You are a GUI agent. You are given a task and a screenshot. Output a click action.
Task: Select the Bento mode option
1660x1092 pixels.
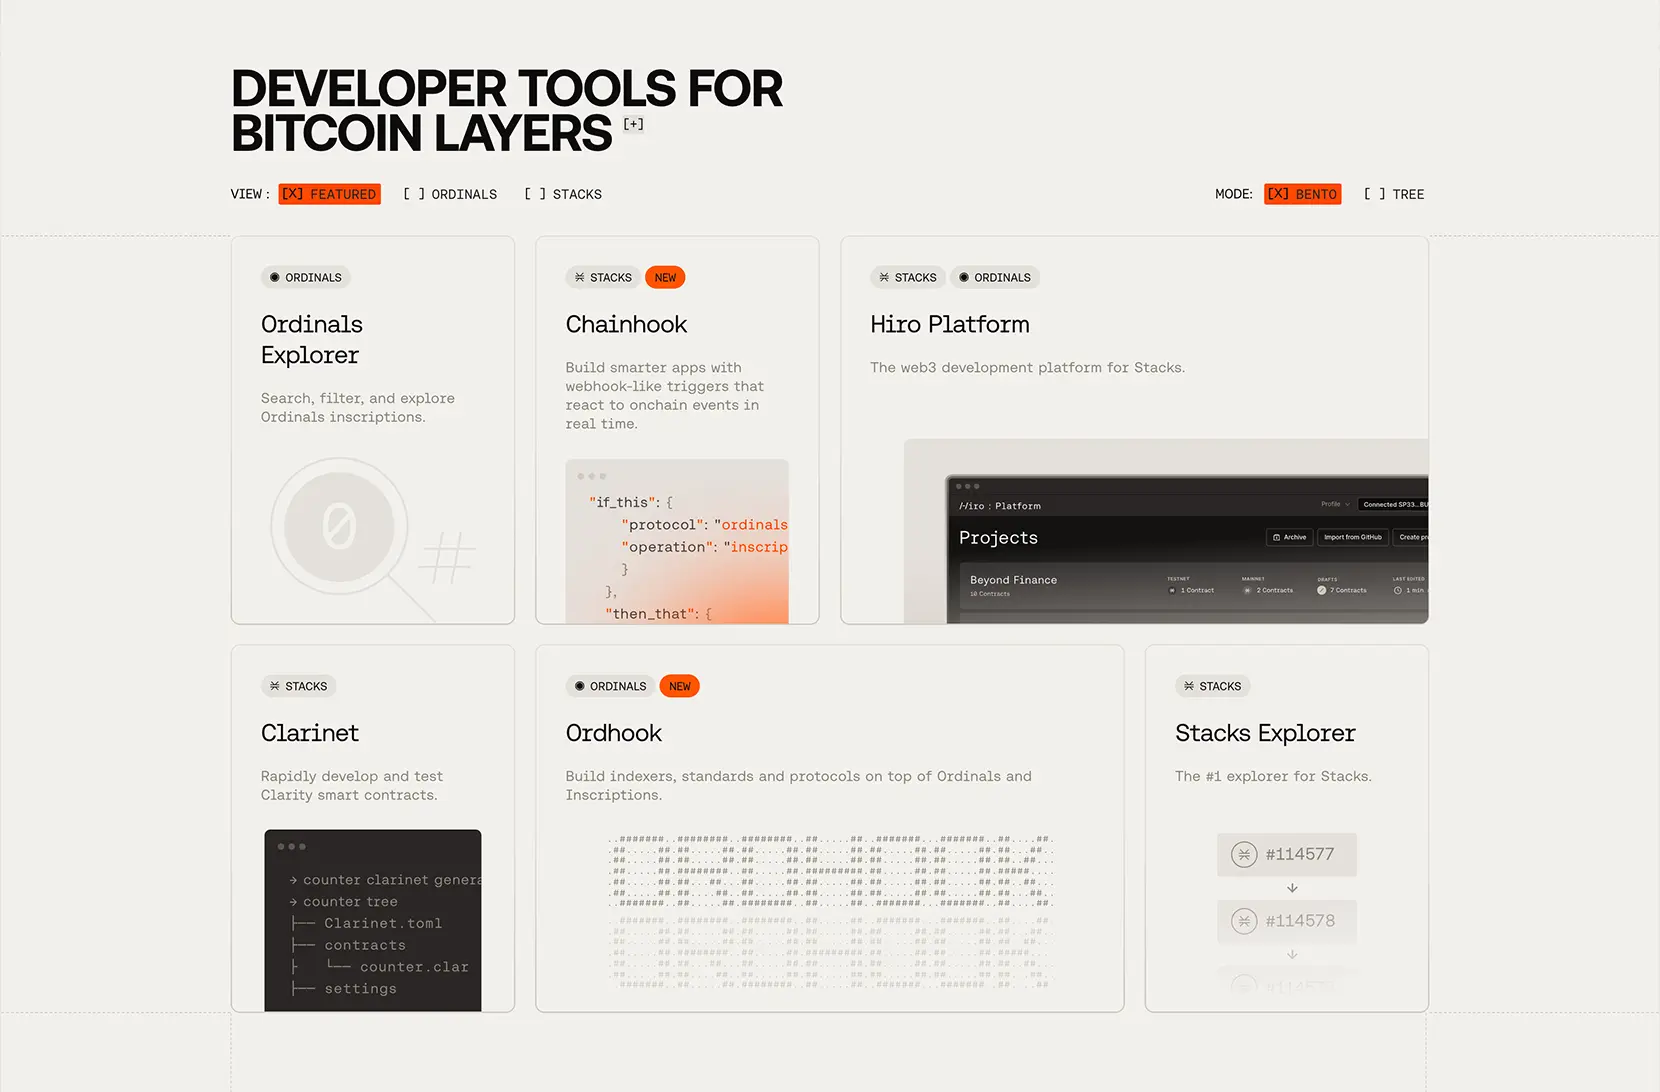(x=1303, y=194)
